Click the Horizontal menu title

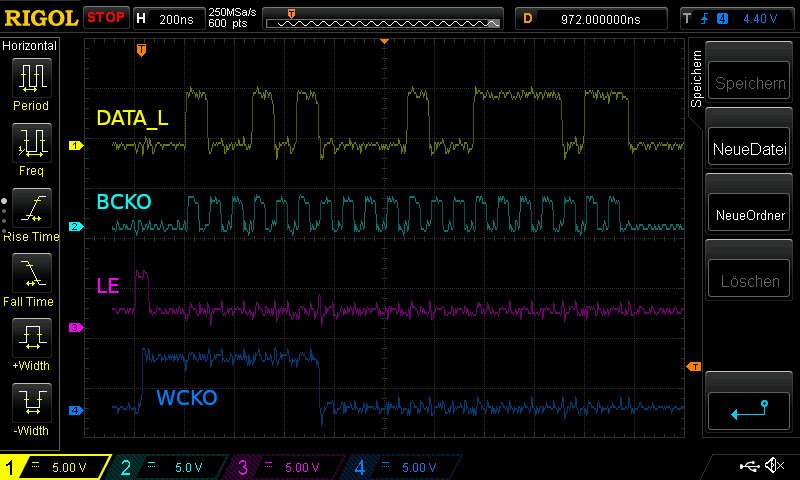pyautogui.click(x=29, y=45)
